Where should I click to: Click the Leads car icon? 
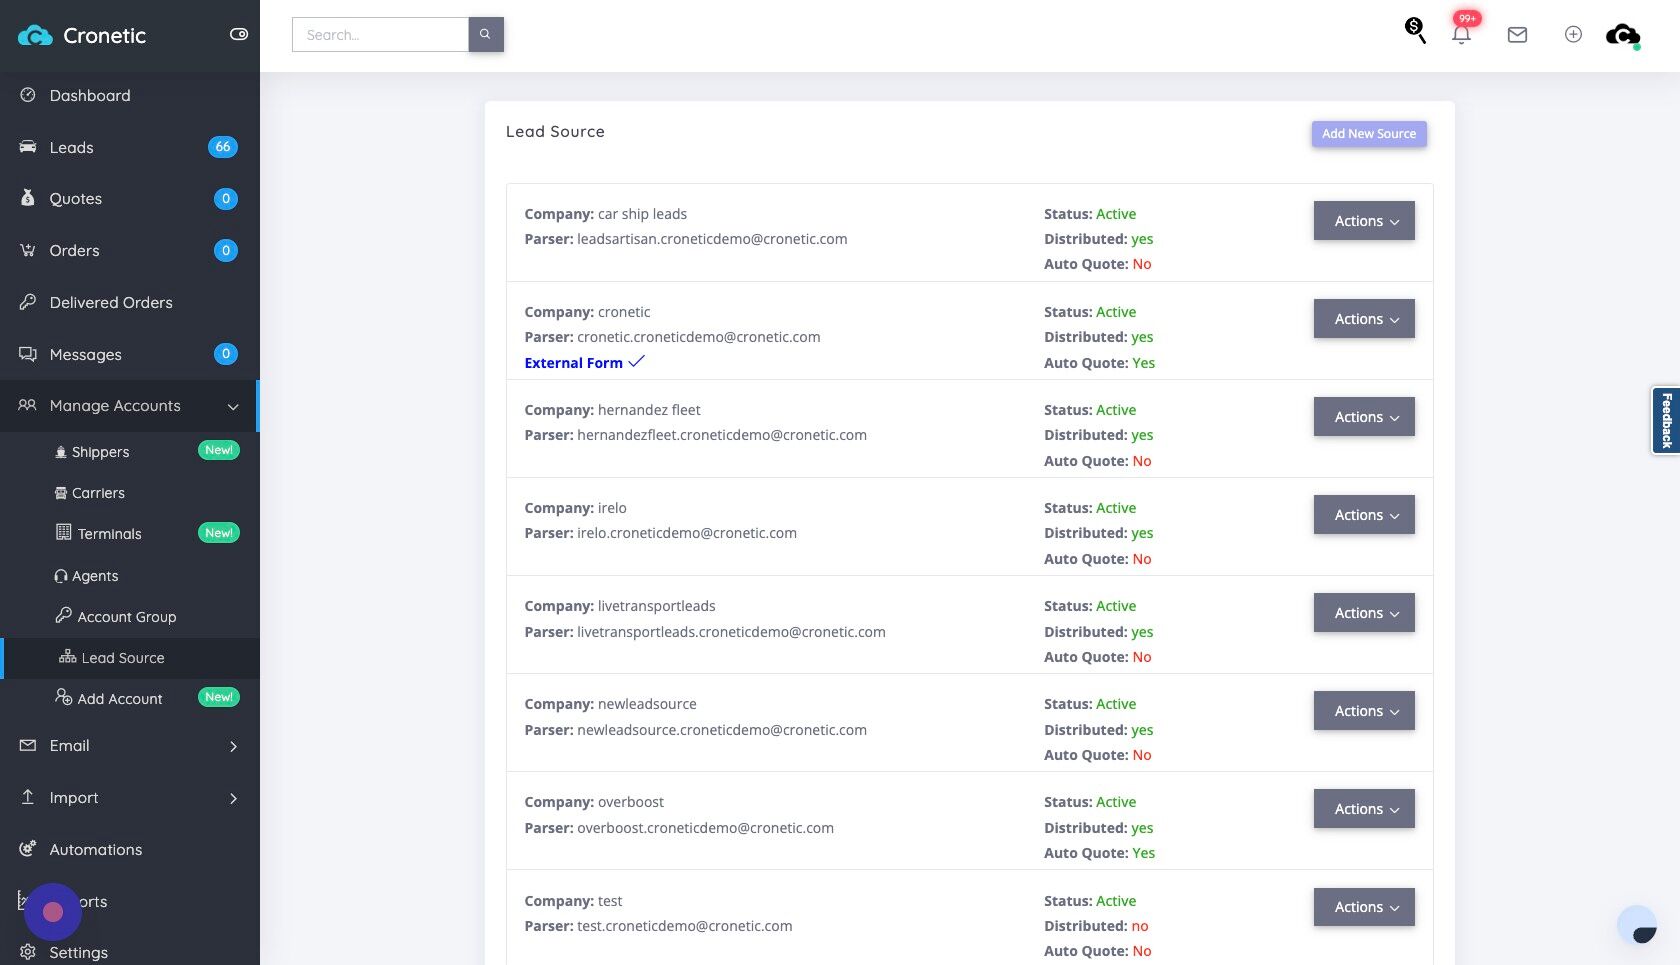point(28,147)
